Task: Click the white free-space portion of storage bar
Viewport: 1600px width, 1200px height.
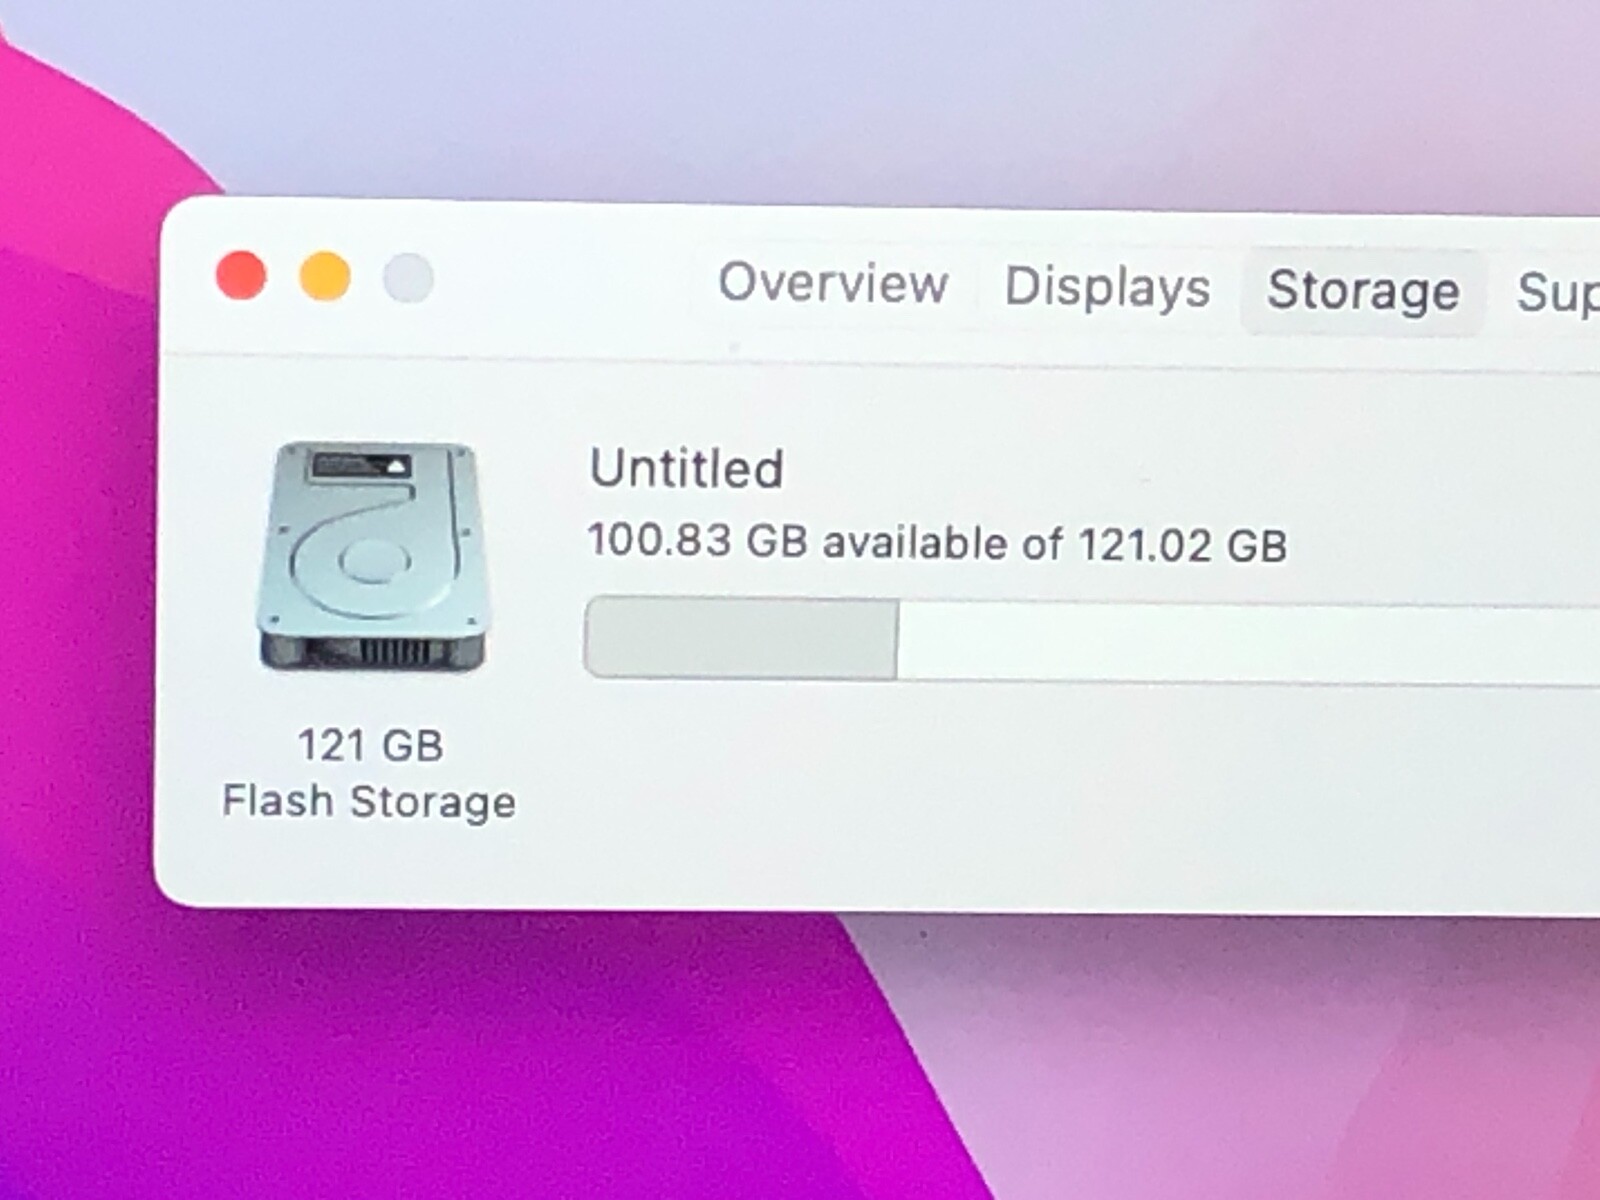Action: [1248, 645]
